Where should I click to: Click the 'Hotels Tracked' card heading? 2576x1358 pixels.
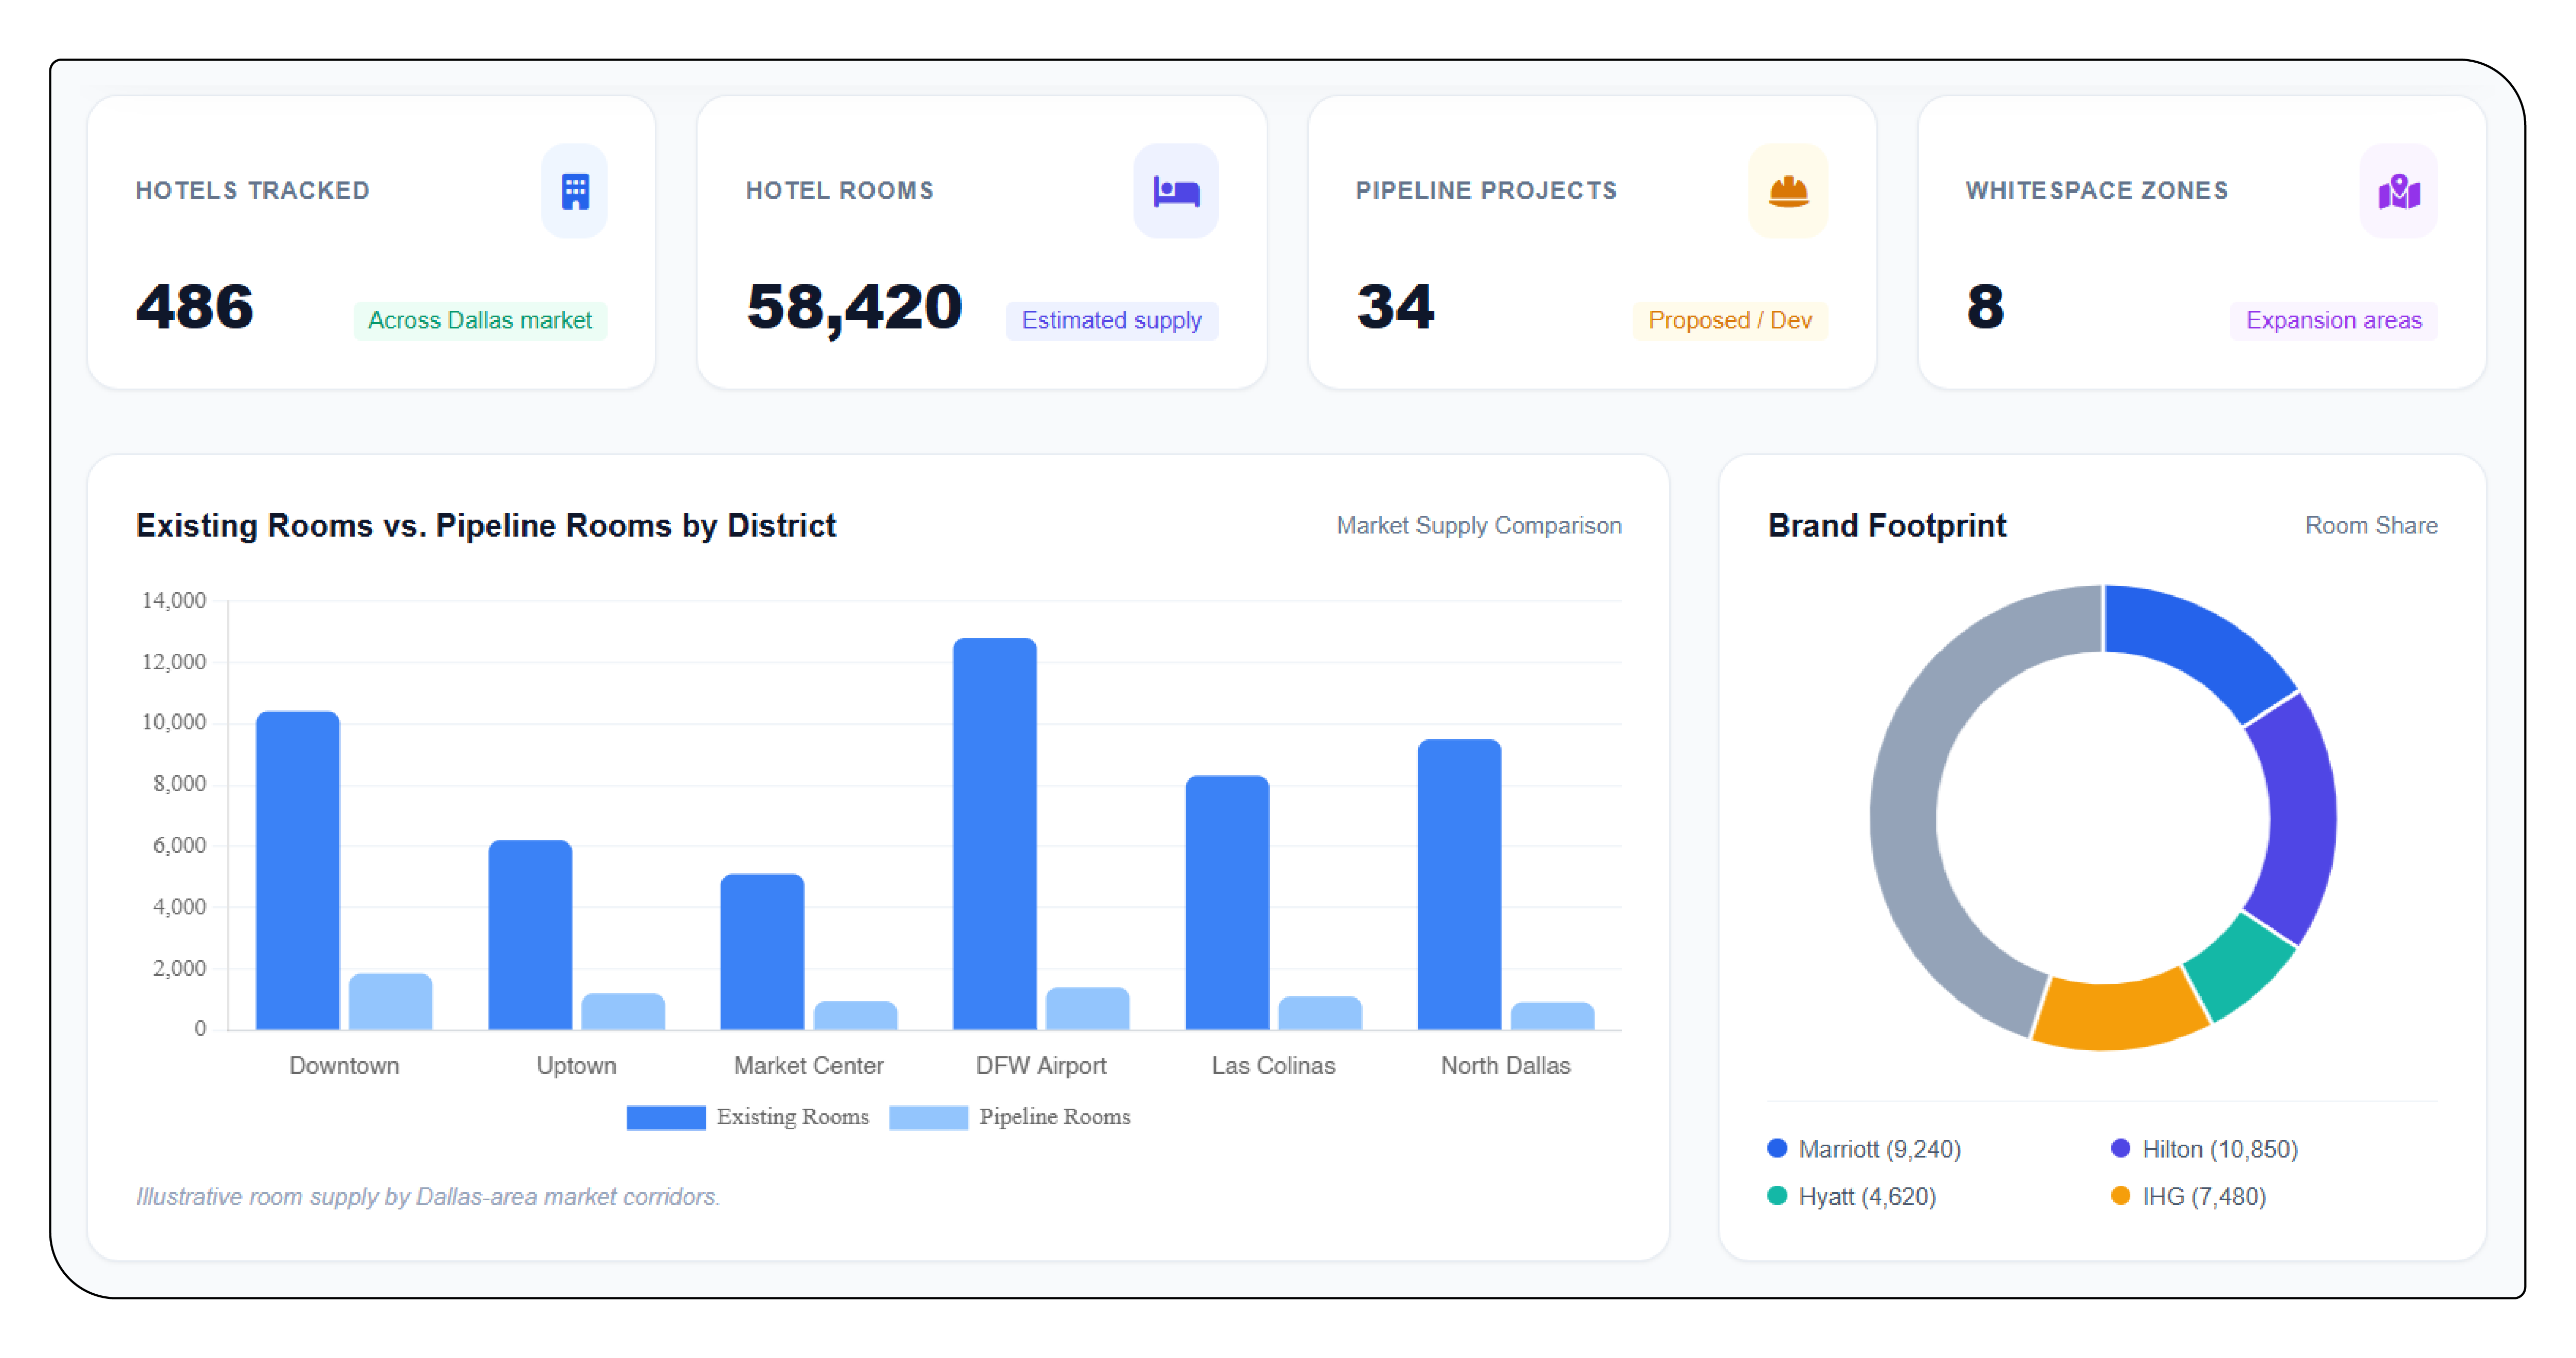click(x=252, y=190)
